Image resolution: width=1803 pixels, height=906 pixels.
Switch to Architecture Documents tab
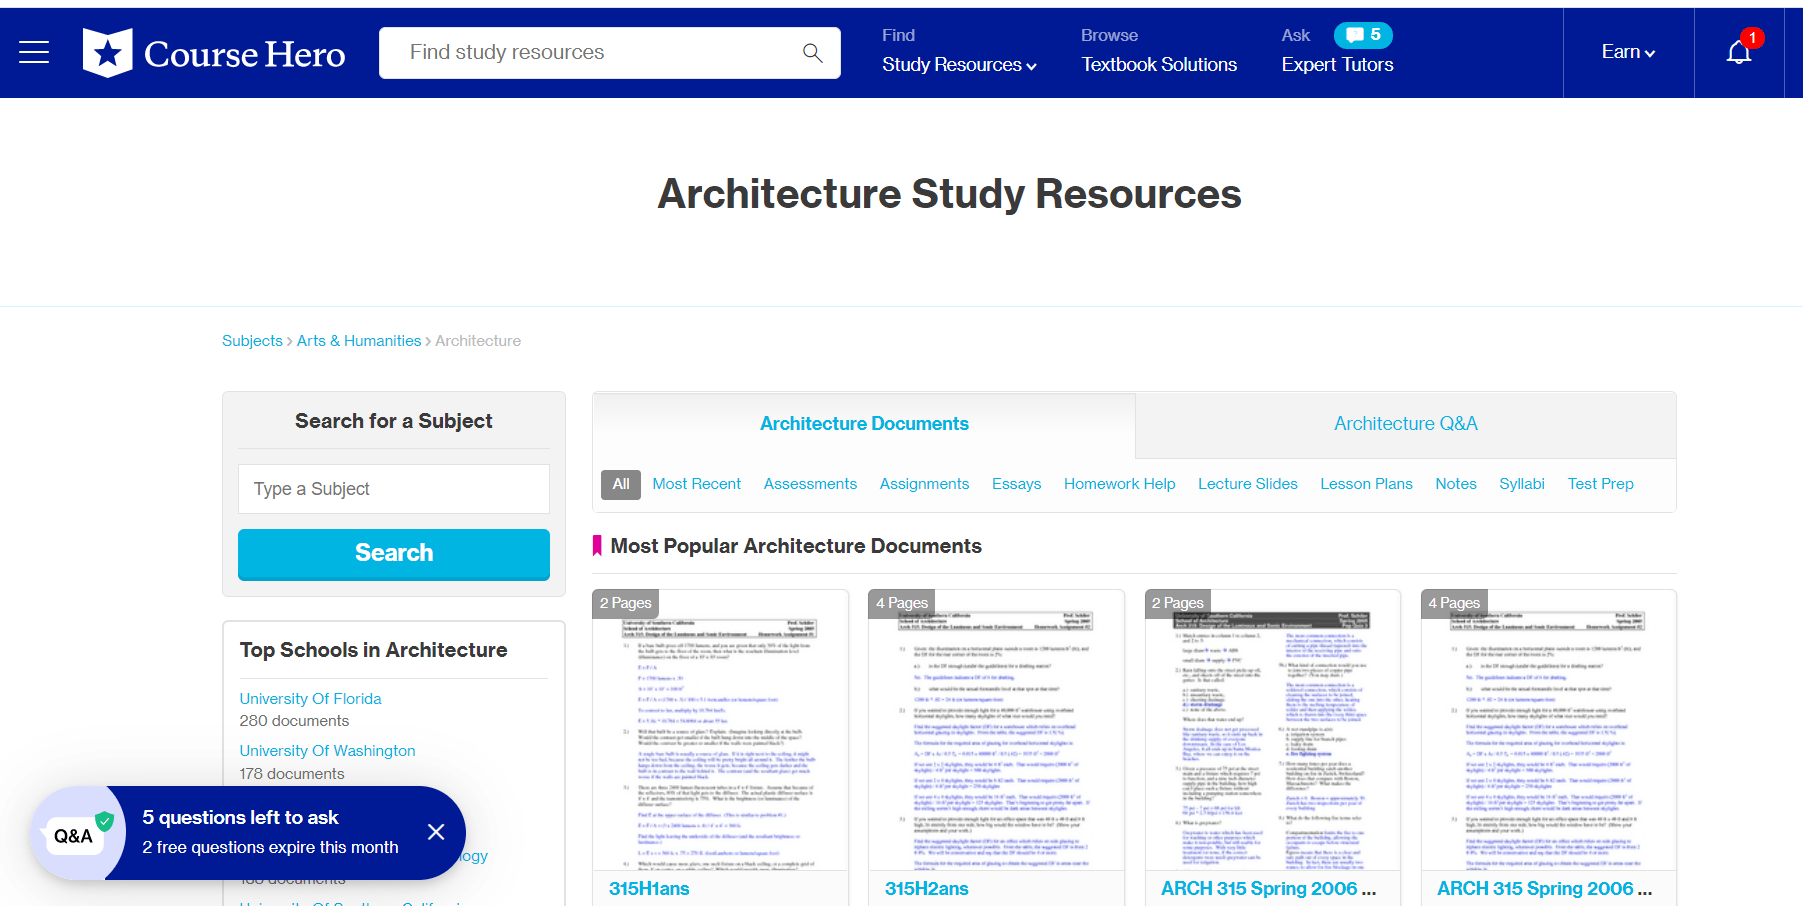[x=864, y=424]
